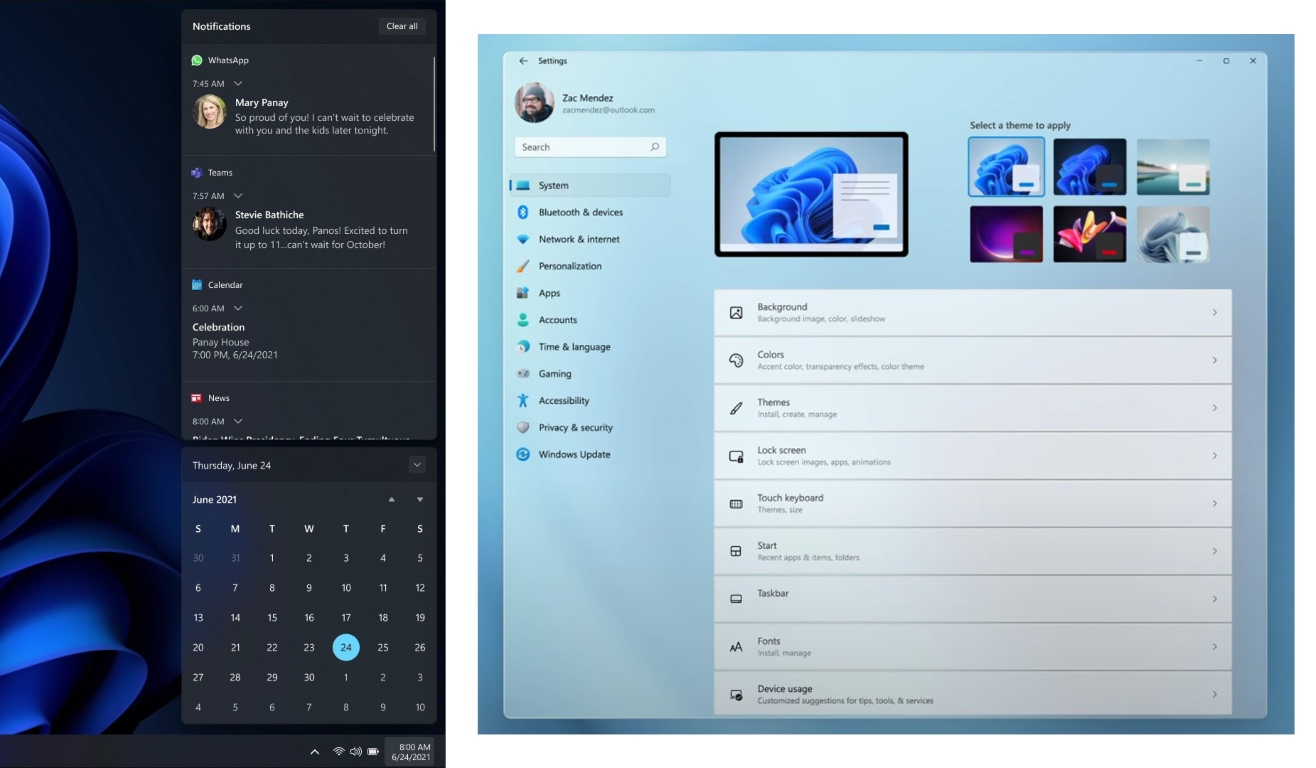Expand the Teams 7:57 AM notification chevron
Viewport: 1316px width, 768px height.
[238, 196]
